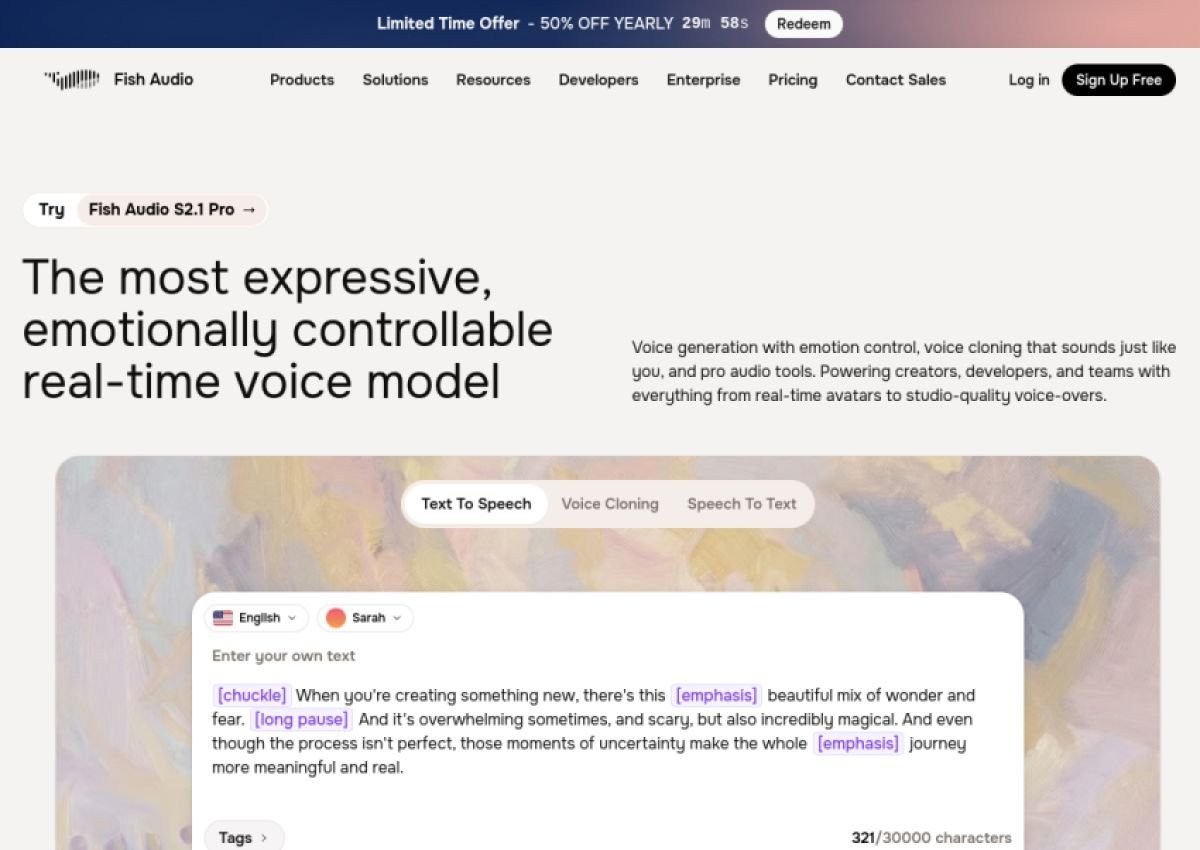Open the Sarah voice dropdown
This screenshot has width=1200, height=850.
[365, 618]
